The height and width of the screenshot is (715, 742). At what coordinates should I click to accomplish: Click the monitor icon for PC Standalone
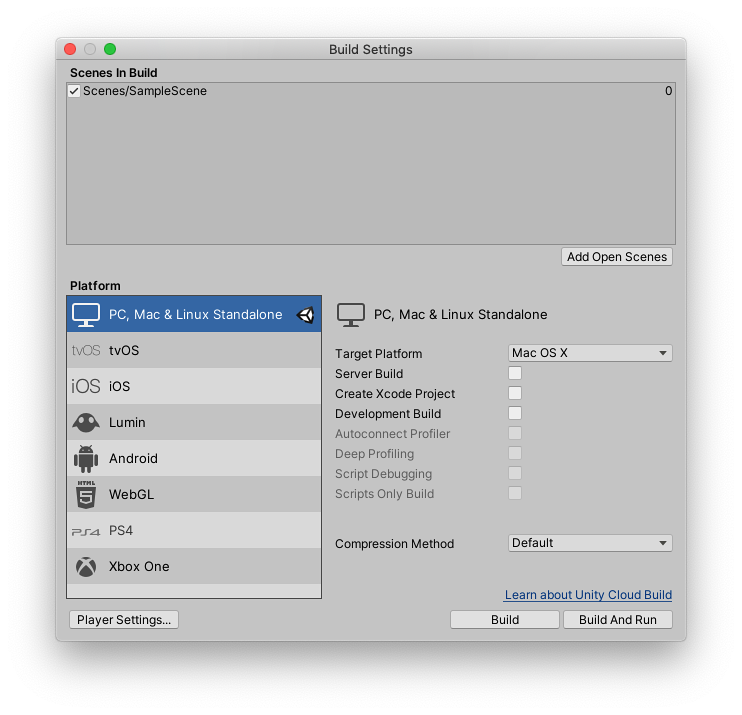(x=86, y=315)
